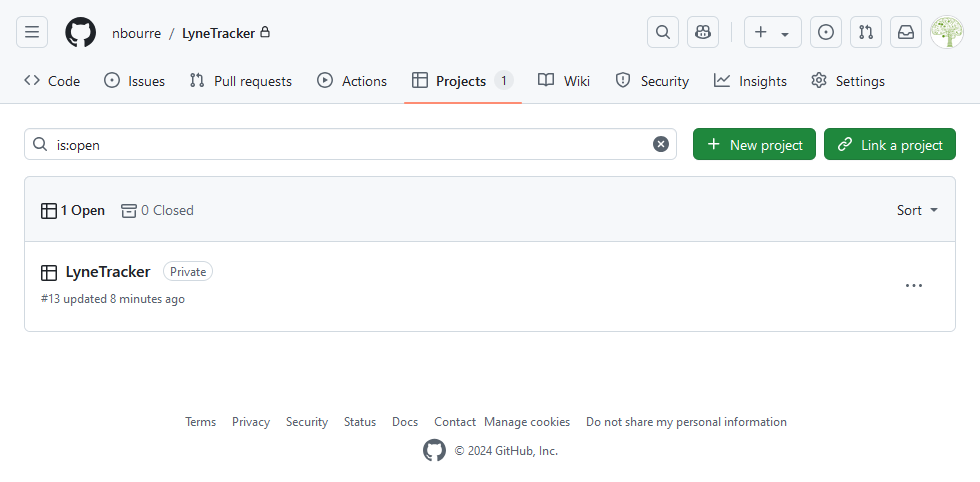The height and width of the screenshot is (482, 980).
Task: Click the Link a project button
Action: coord(890,144)
